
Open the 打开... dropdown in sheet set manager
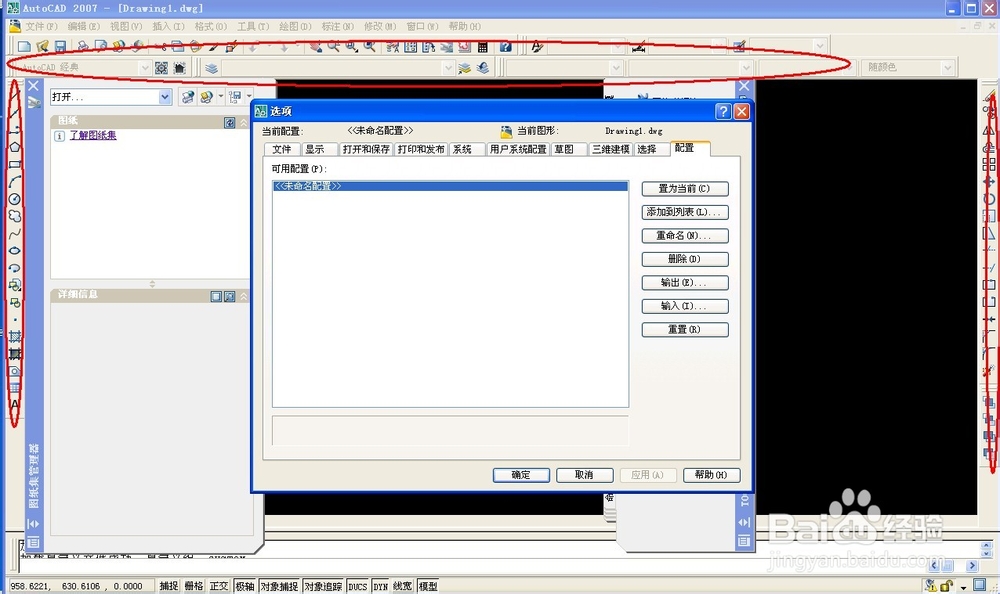click(x=165, y=97)
